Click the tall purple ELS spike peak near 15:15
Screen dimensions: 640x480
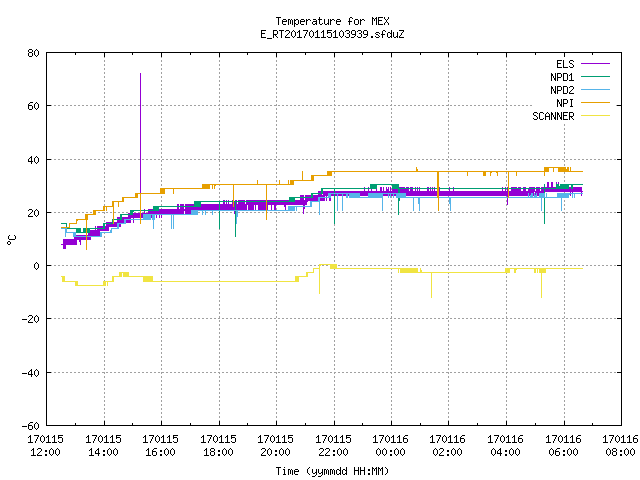click(140, 74)
